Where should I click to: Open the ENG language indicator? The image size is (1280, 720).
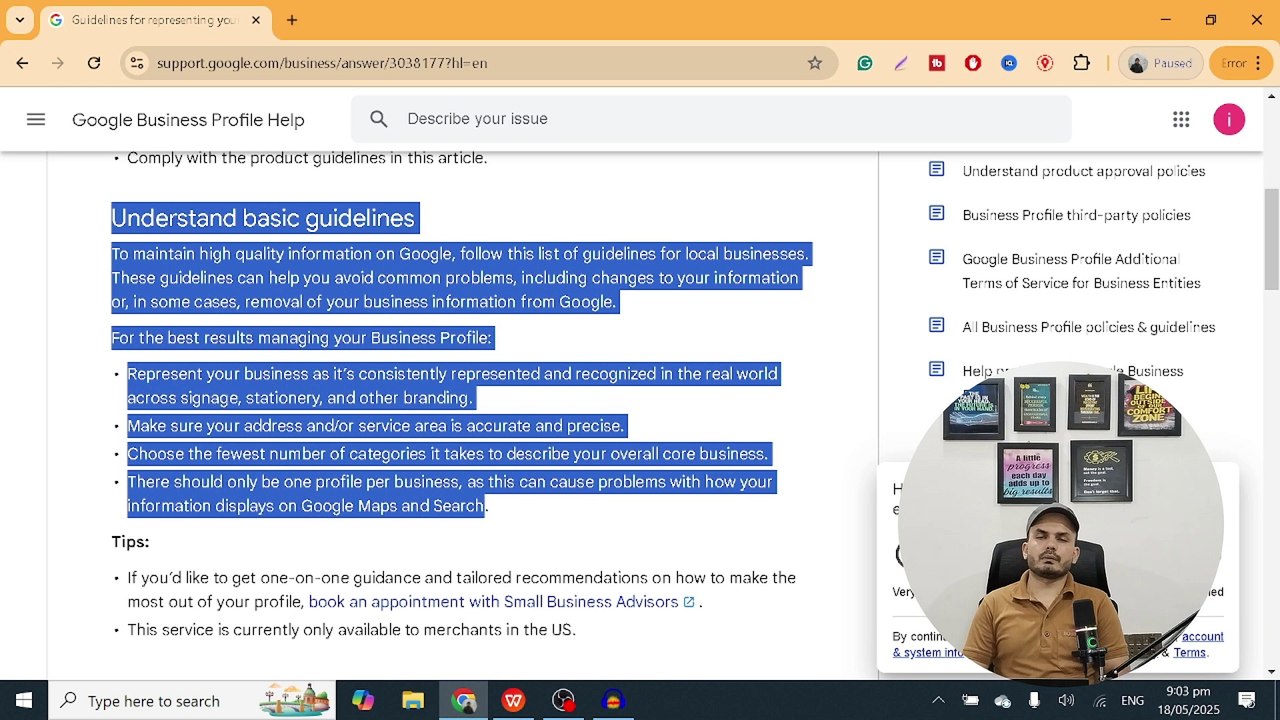pos(1132,700)
